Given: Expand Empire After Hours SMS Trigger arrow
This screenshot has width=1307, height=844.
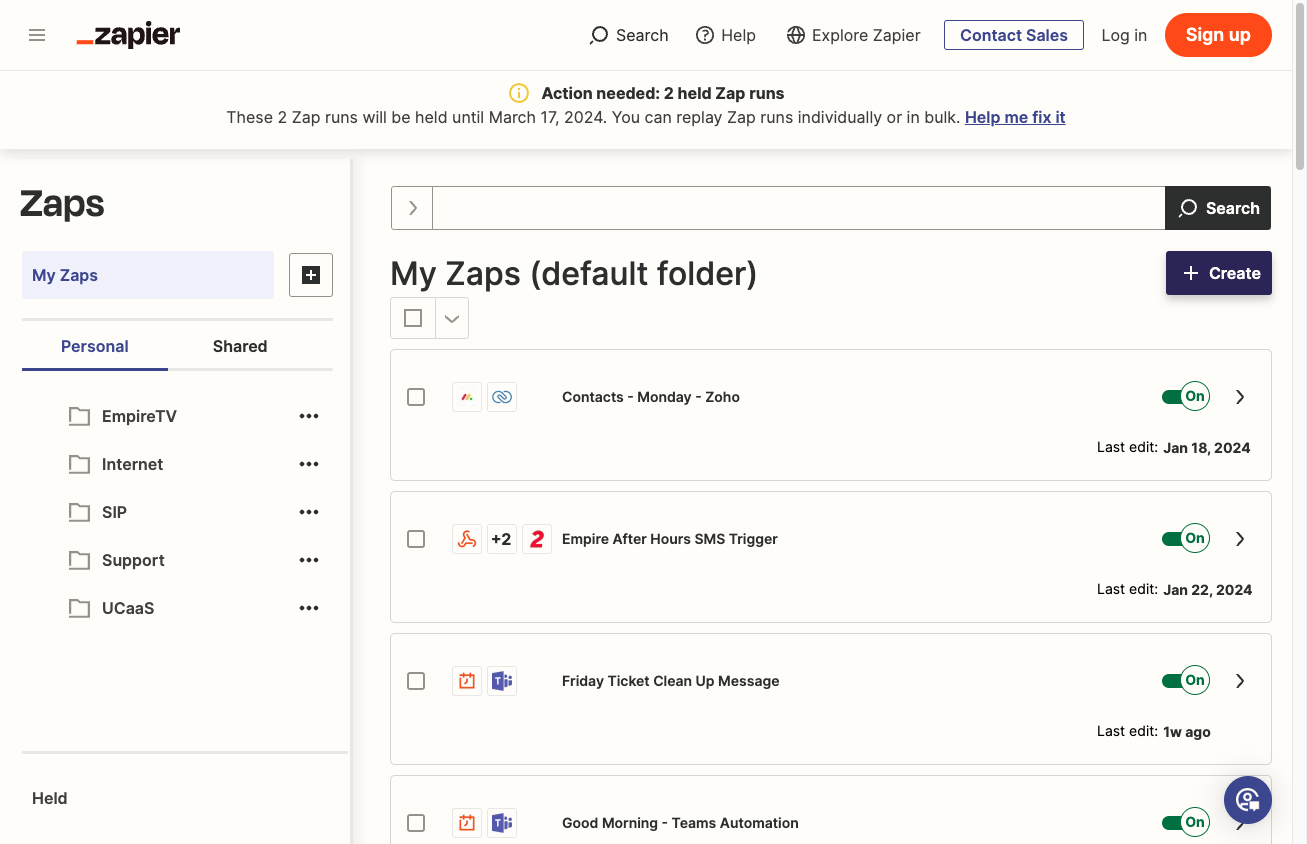Looking at the screenshot, I should [1240, 539].
